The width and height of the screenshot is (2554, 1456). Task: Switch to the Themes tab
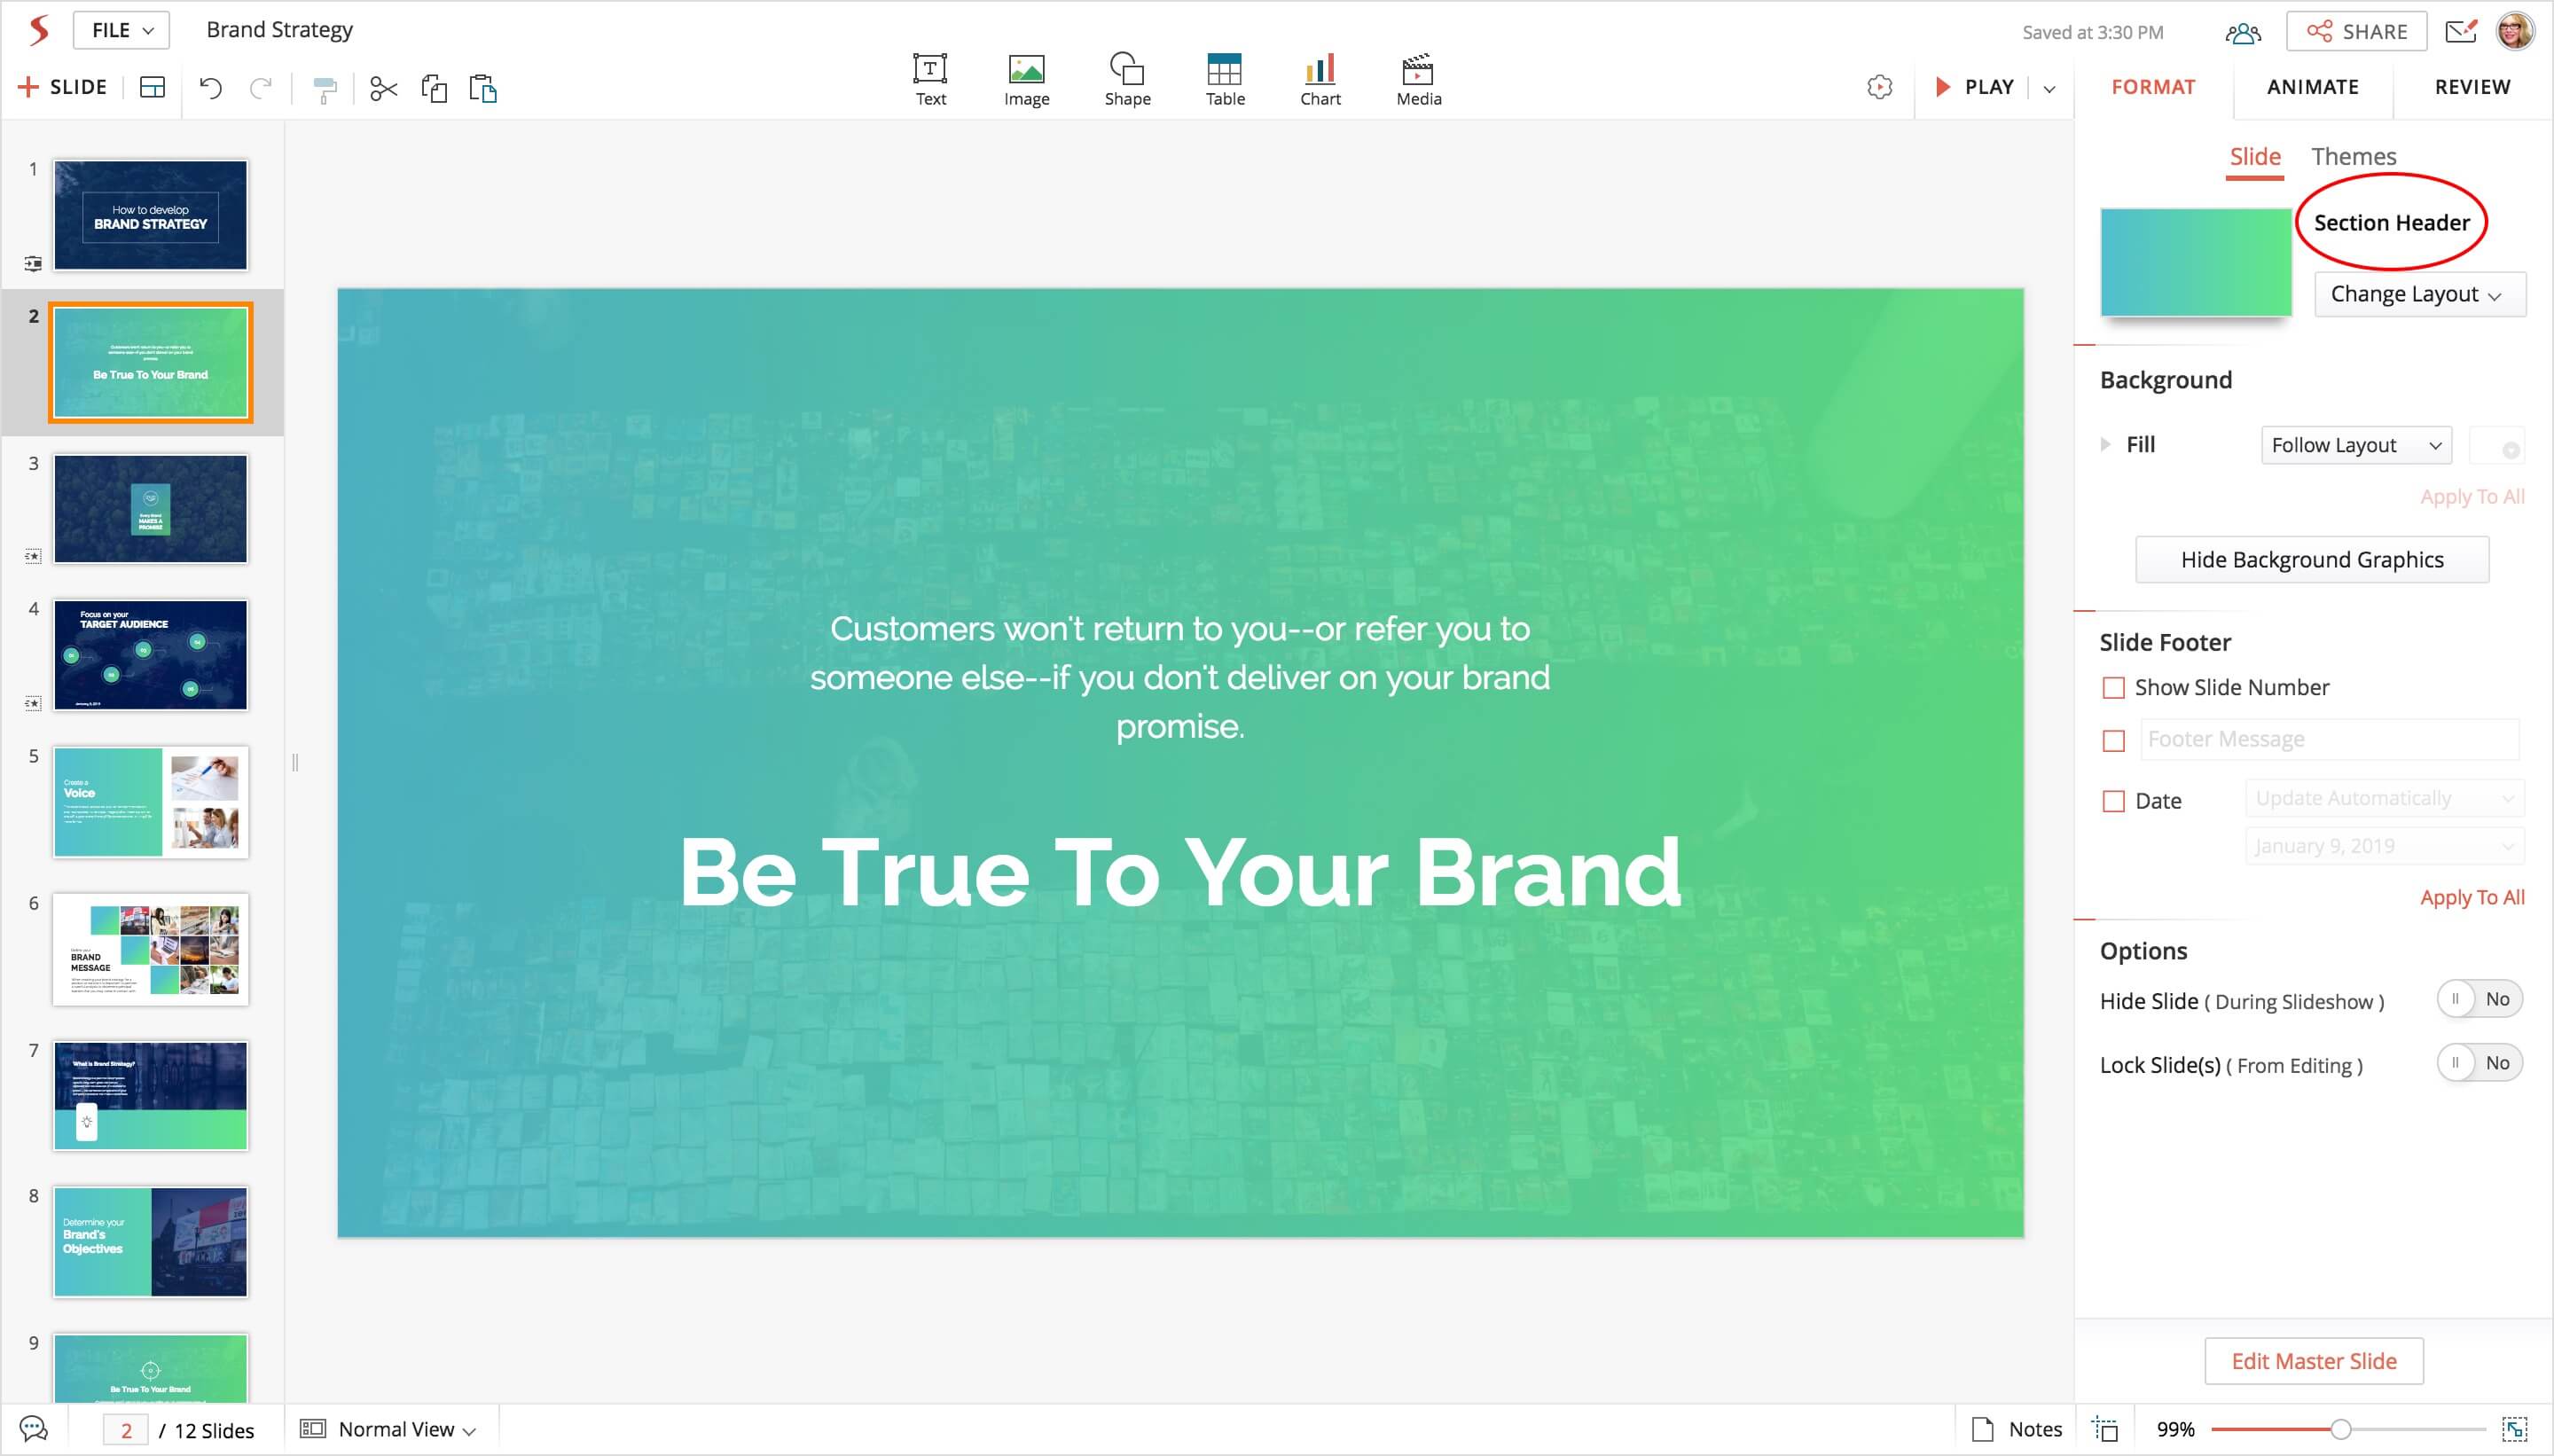pyautogui.click(x=2353, y=157)
